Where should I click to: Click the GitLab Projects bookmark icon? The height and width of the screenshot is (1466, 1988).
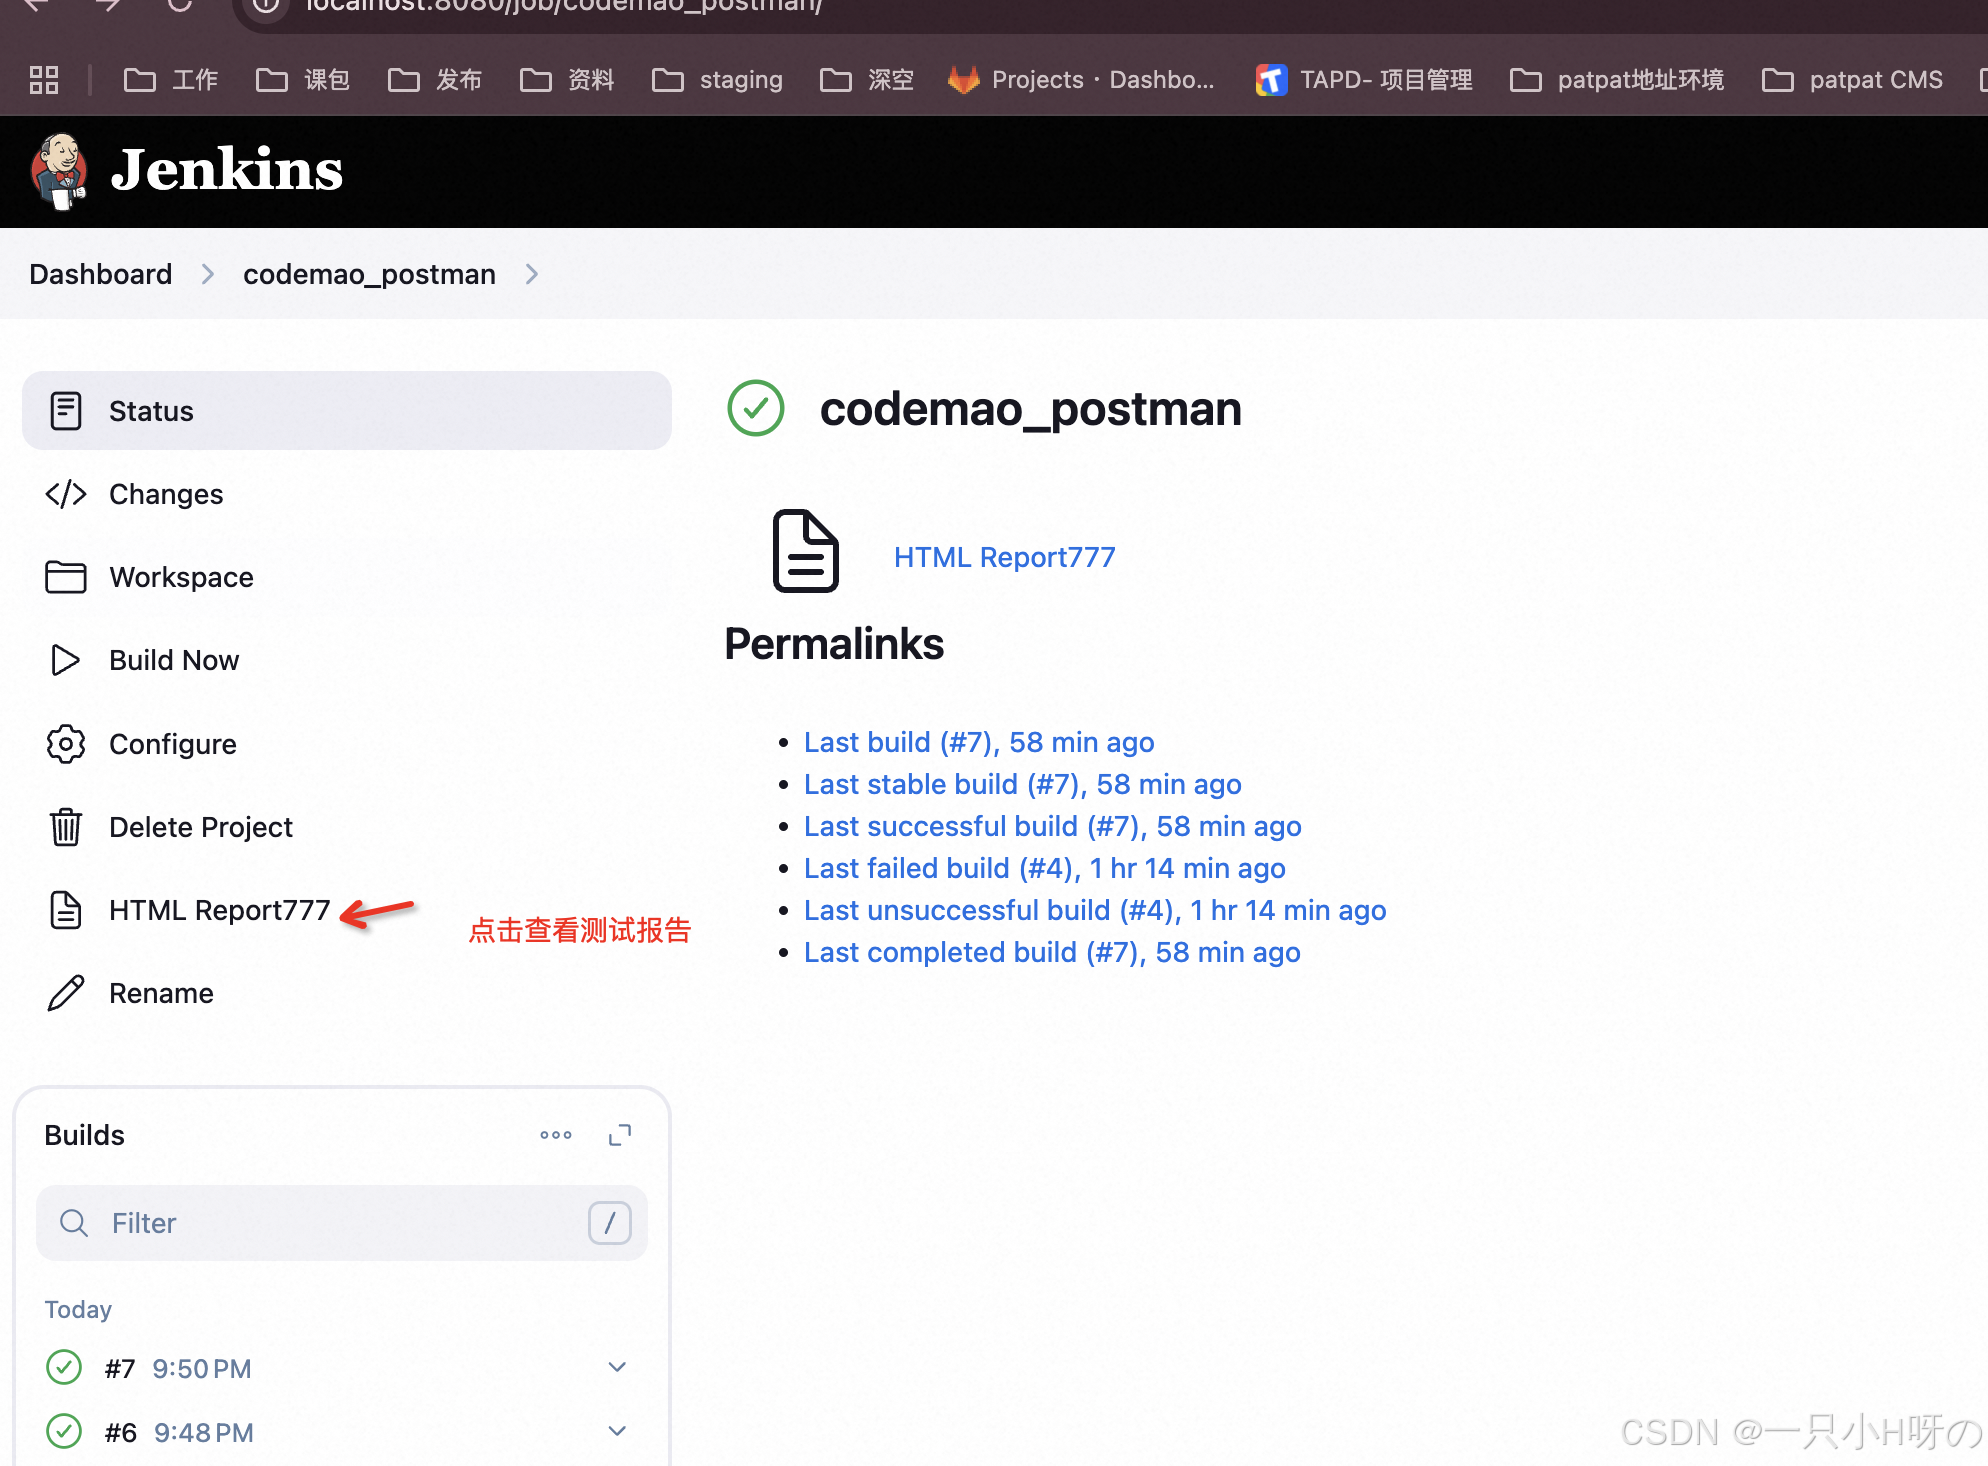pos(963,80)
